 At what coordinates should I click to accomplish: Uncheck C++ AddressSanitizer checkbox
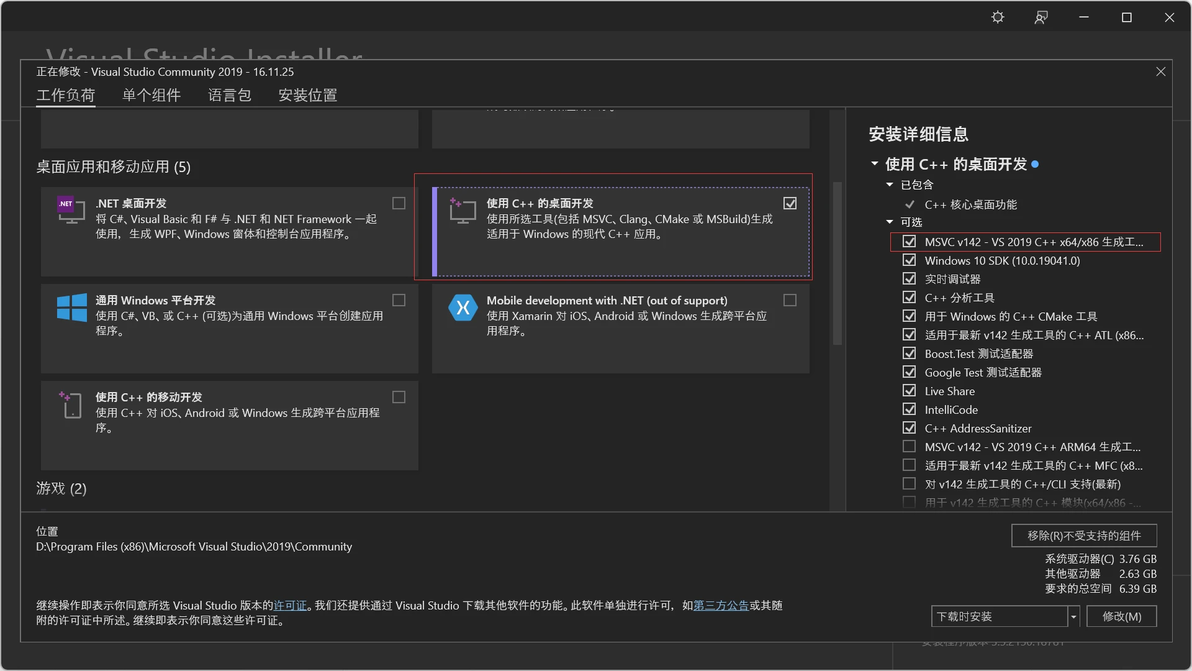pyautogui.click(x=909, y=428)
